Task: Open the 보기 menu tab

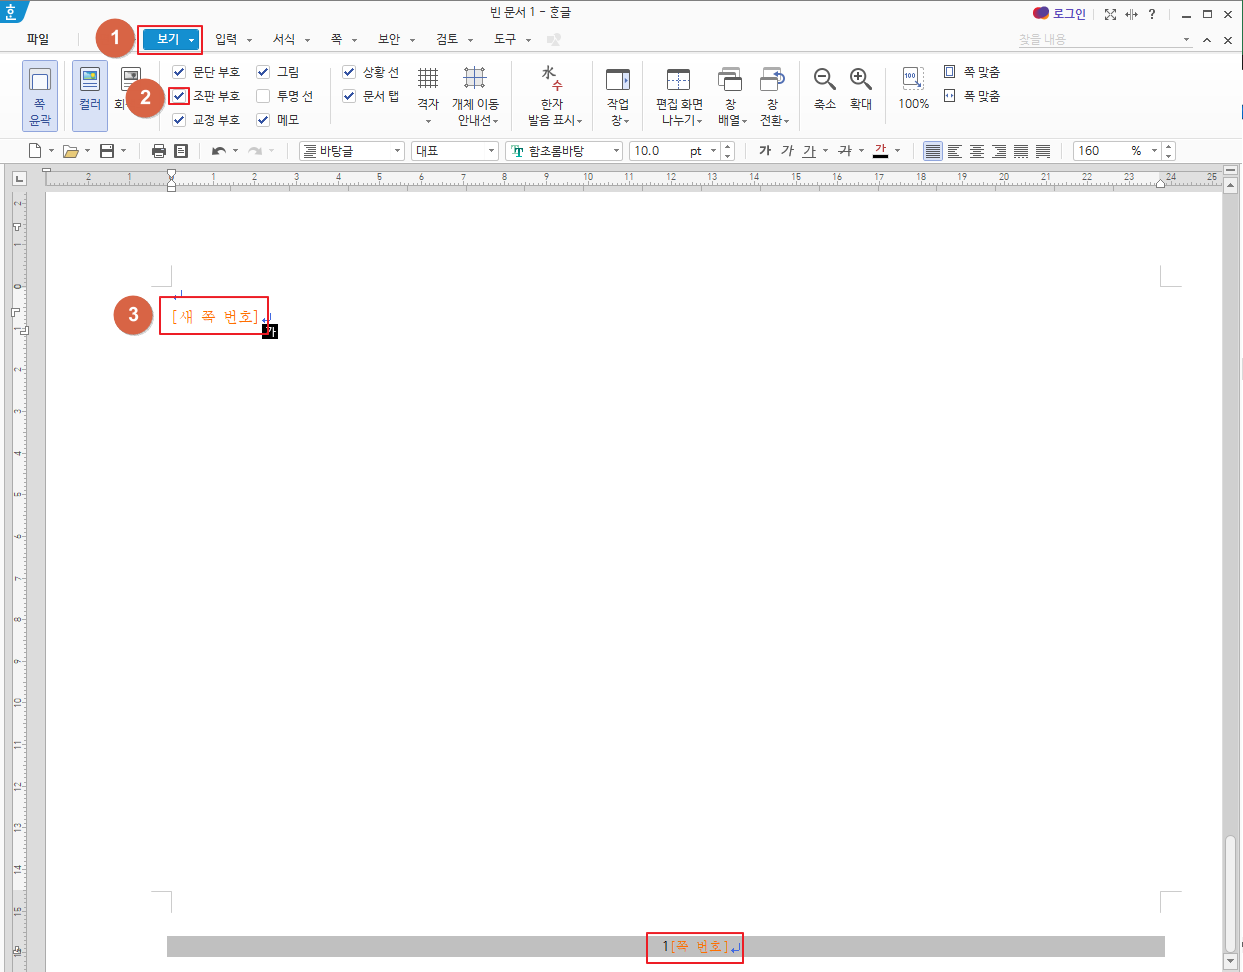Action: tap(171, 39)
